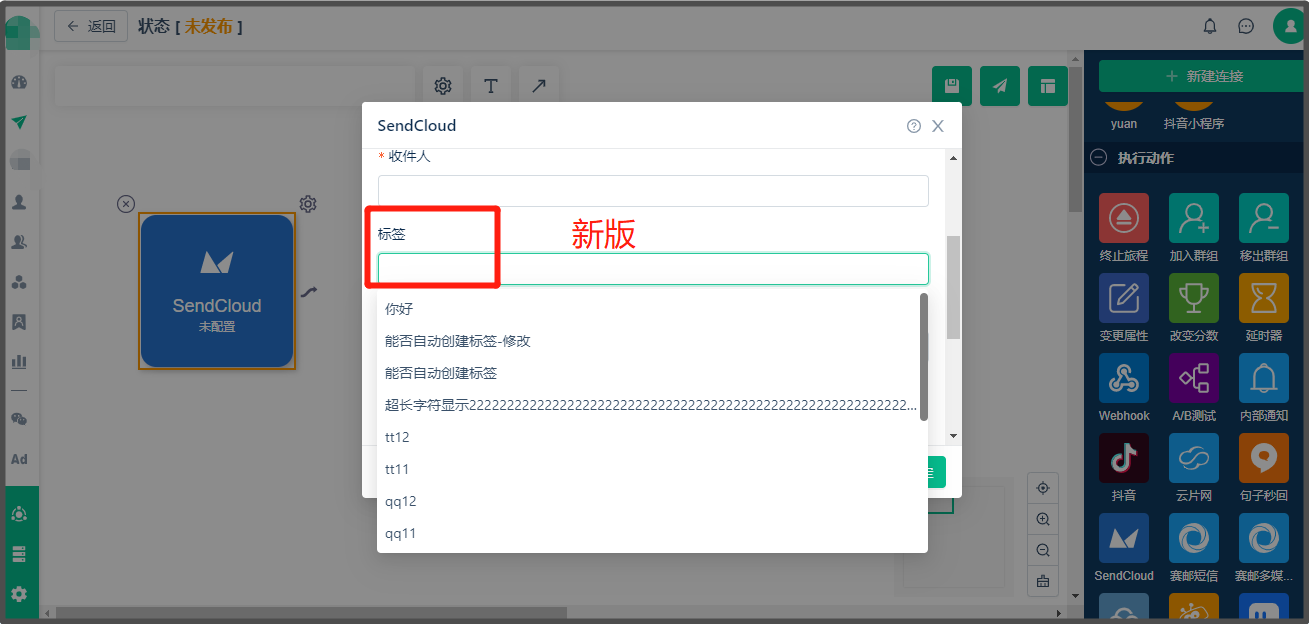Zoom in on the canvas
The width and height of the screenshot is (1309, 624).
(x=1043, y=519)
